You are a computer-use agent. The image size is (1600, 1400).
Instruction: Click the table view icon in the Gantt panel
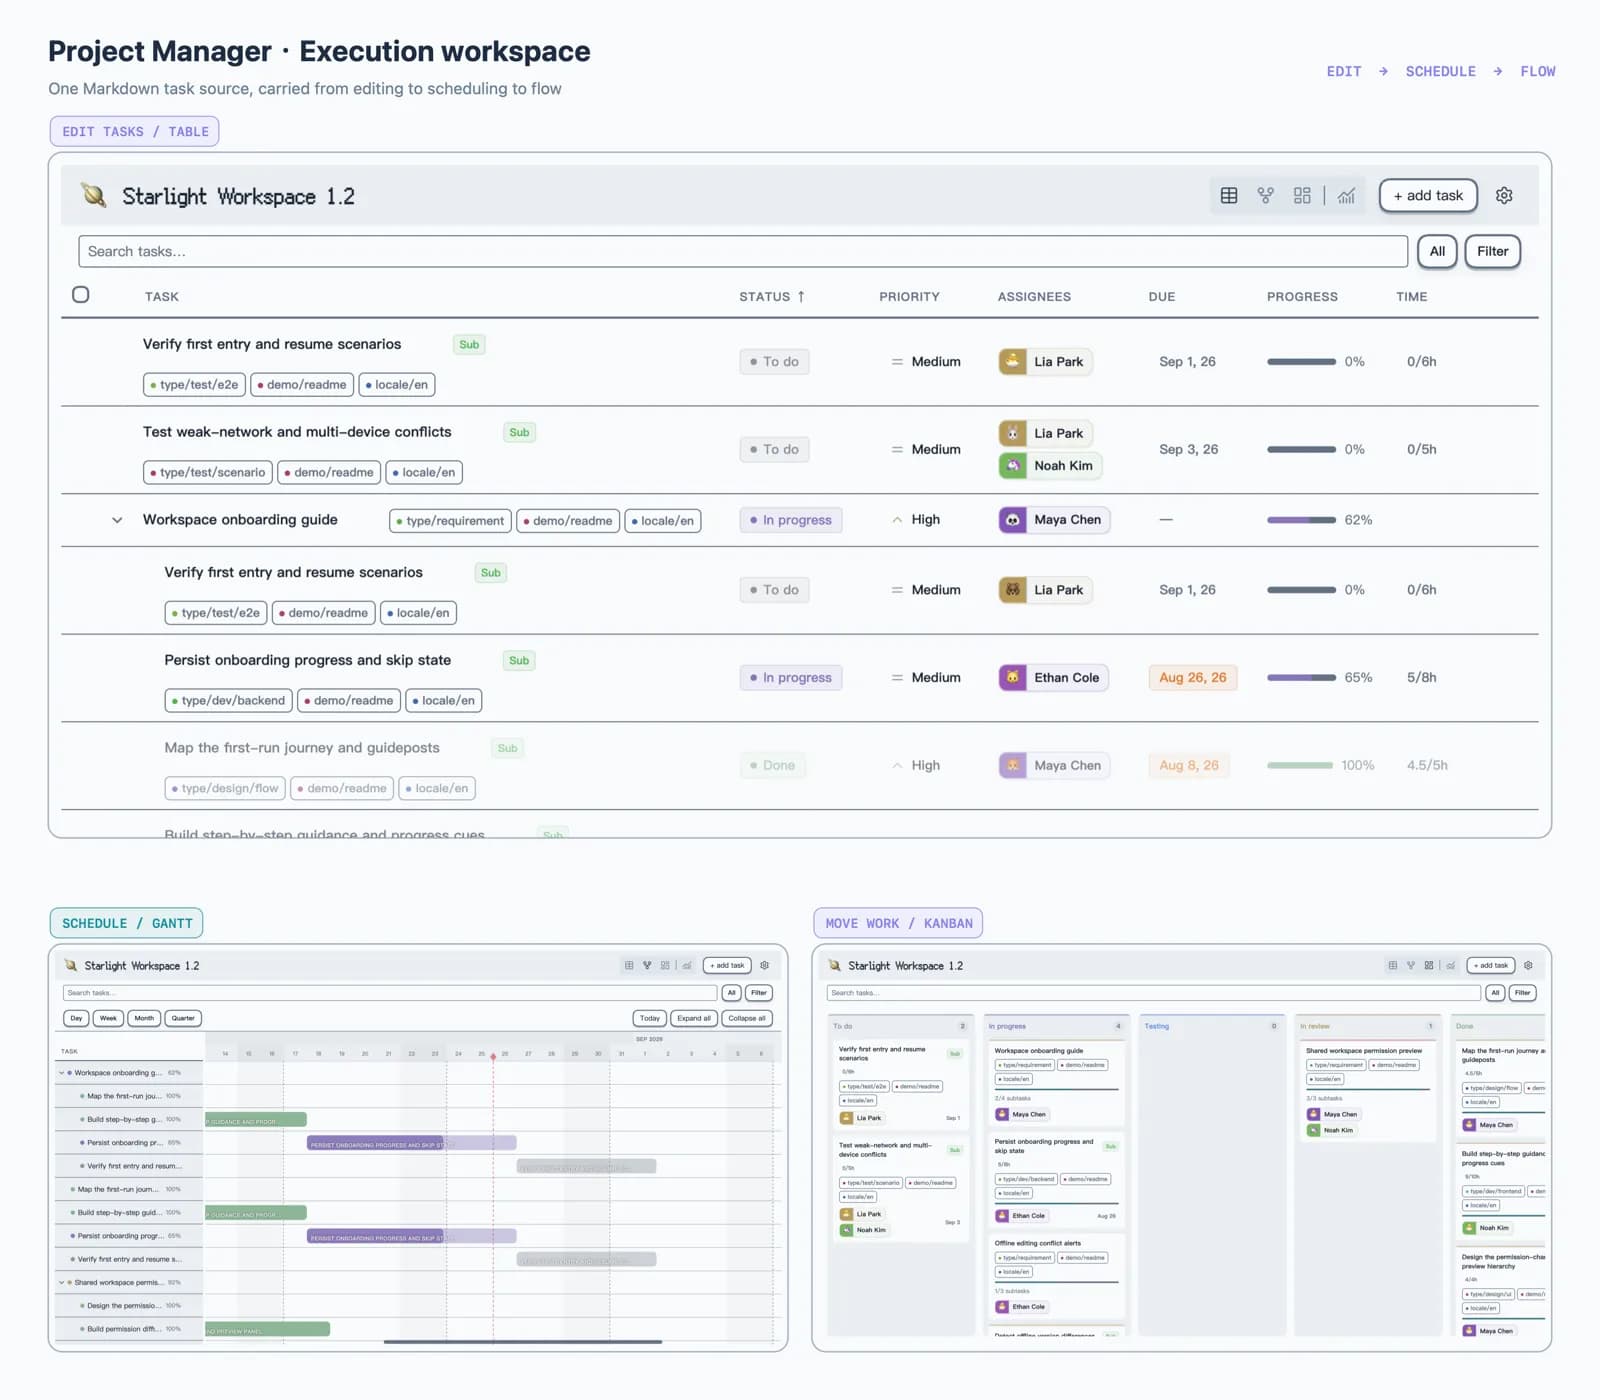pyautogui.click(x=629, y=965)
